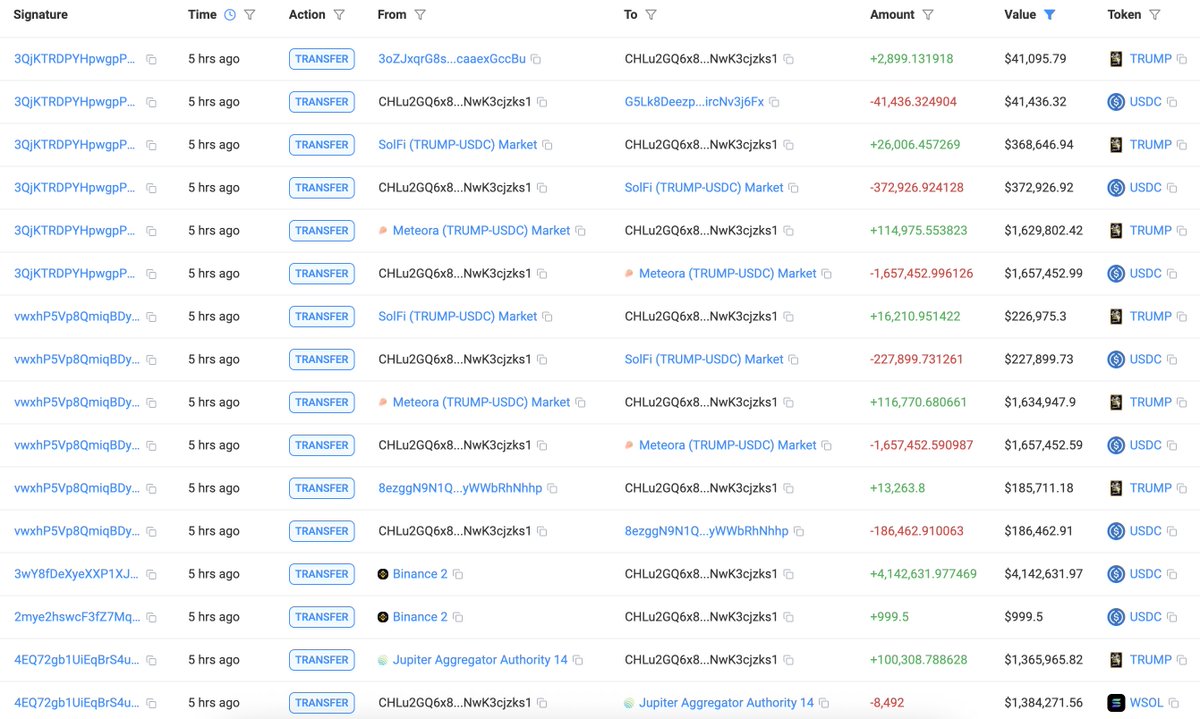
Task: Select CHLu2GQ6x8...NwK3cjzks1 in -372,926.924128 row
Action: click(x=455, y=188)
